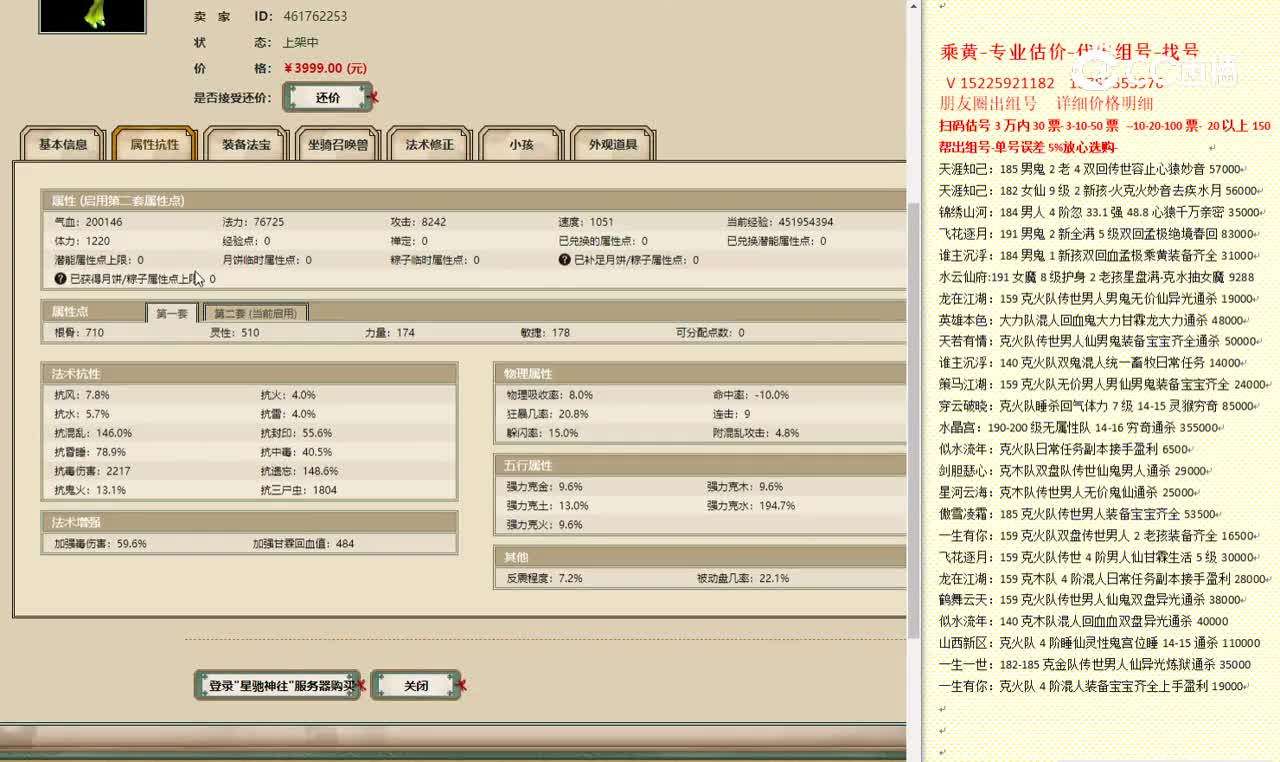Click the 抗三尸虫: 1804 entry
Screen dimensions: 1280x762
coord(298,490)
